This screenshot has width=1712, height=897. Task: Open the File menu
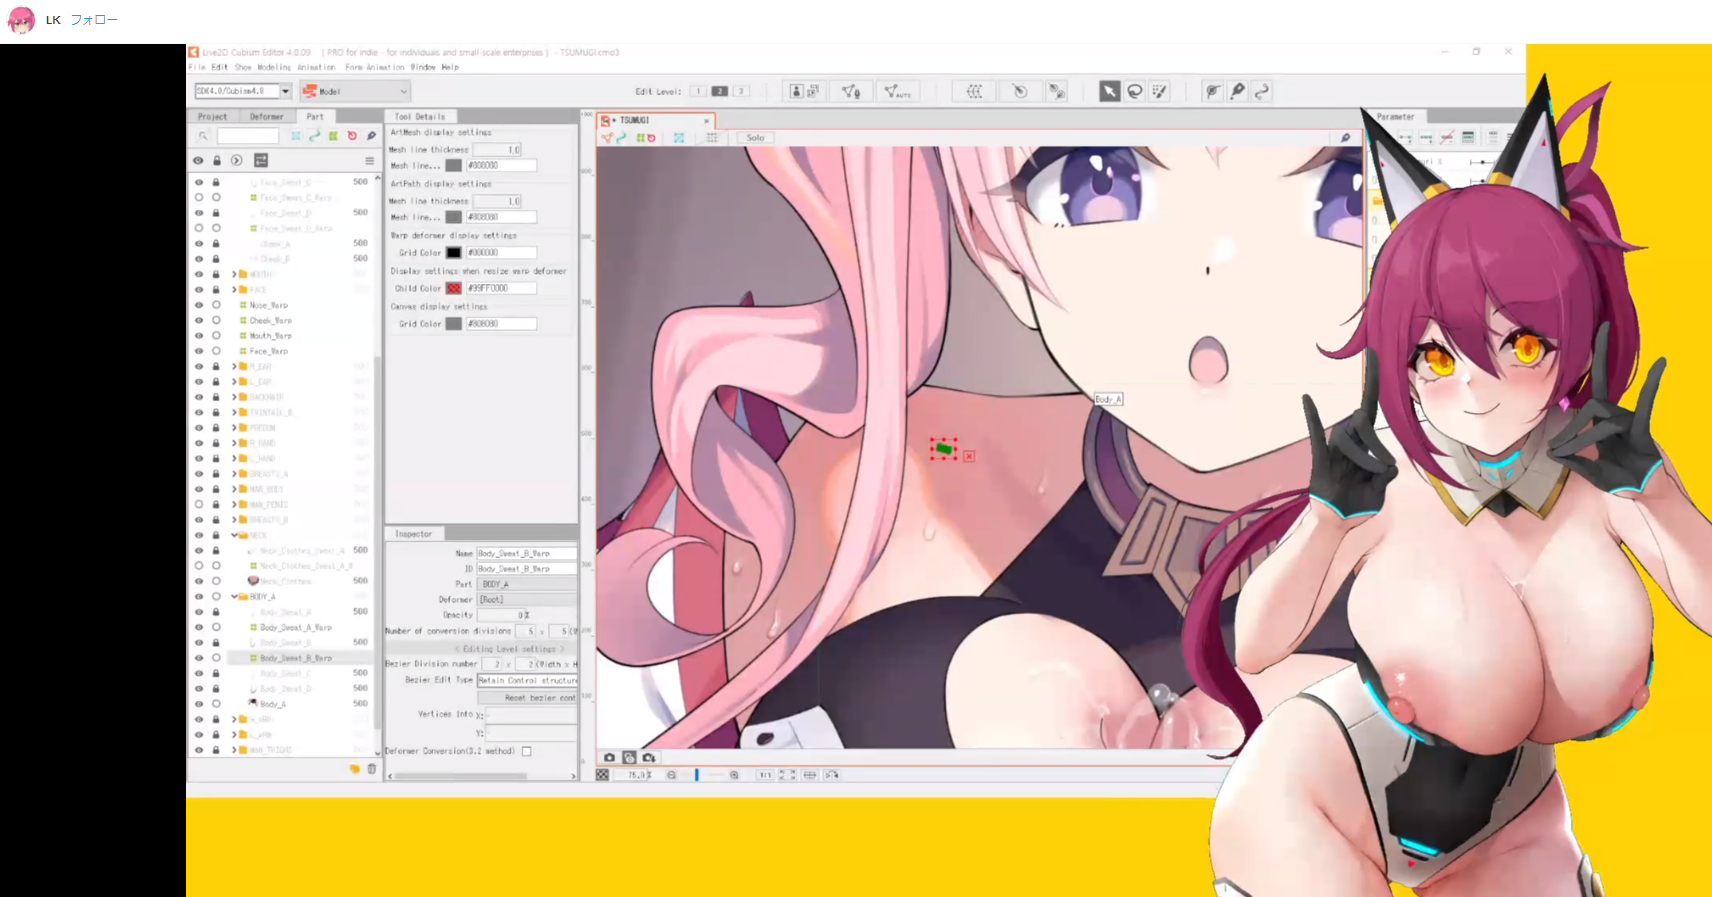point(197,67)
